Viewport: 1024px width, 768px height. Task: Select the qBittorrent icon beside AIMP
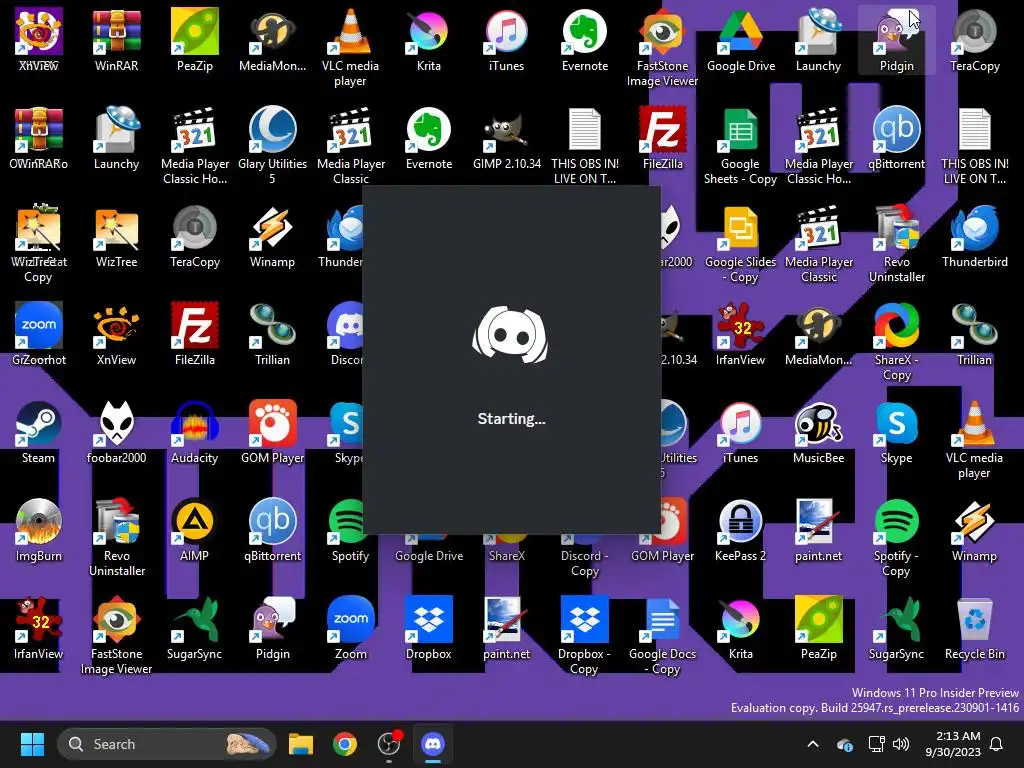click(272, 530)
